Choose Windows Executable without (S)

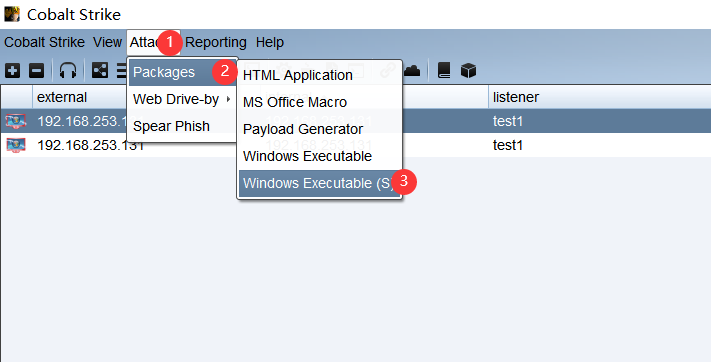coord(320,156)
